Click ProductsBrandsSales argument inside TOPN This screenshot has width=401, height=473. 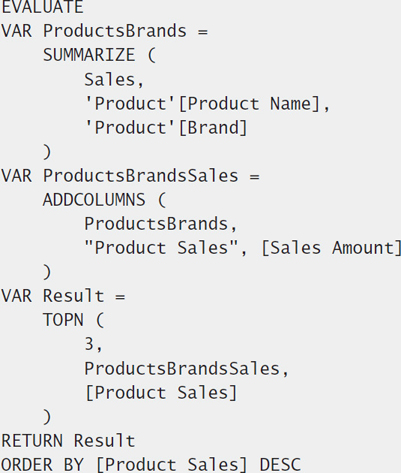[182, 369]
